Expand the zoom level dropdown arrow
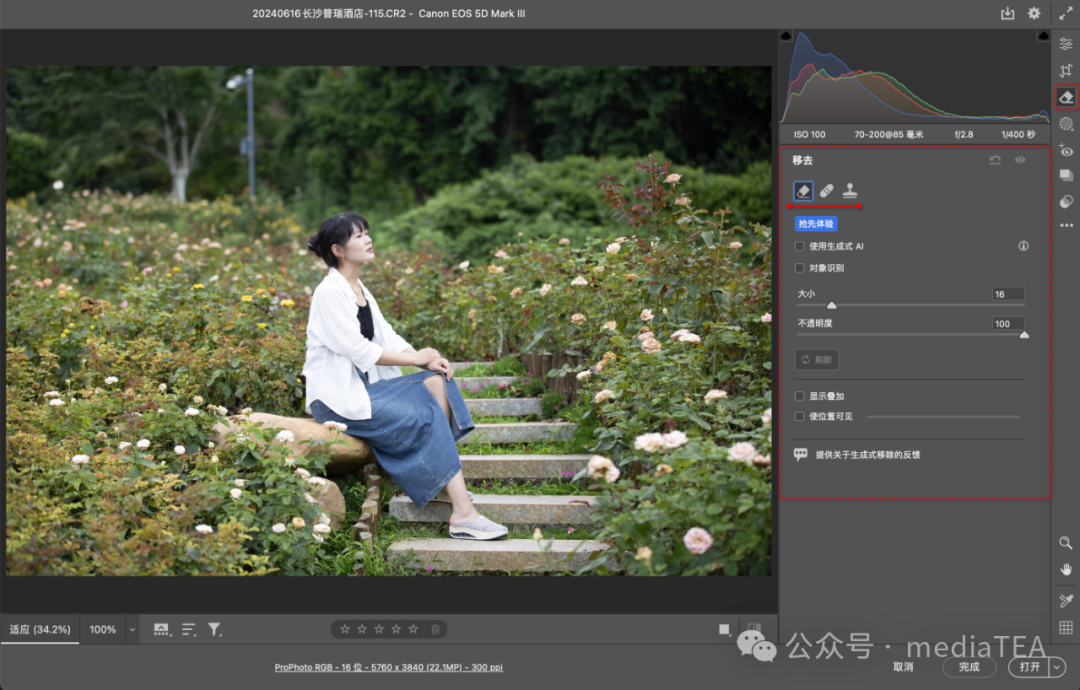Image resolution: width=1080 pixels, height=690 pixels. tap(132, 629)
